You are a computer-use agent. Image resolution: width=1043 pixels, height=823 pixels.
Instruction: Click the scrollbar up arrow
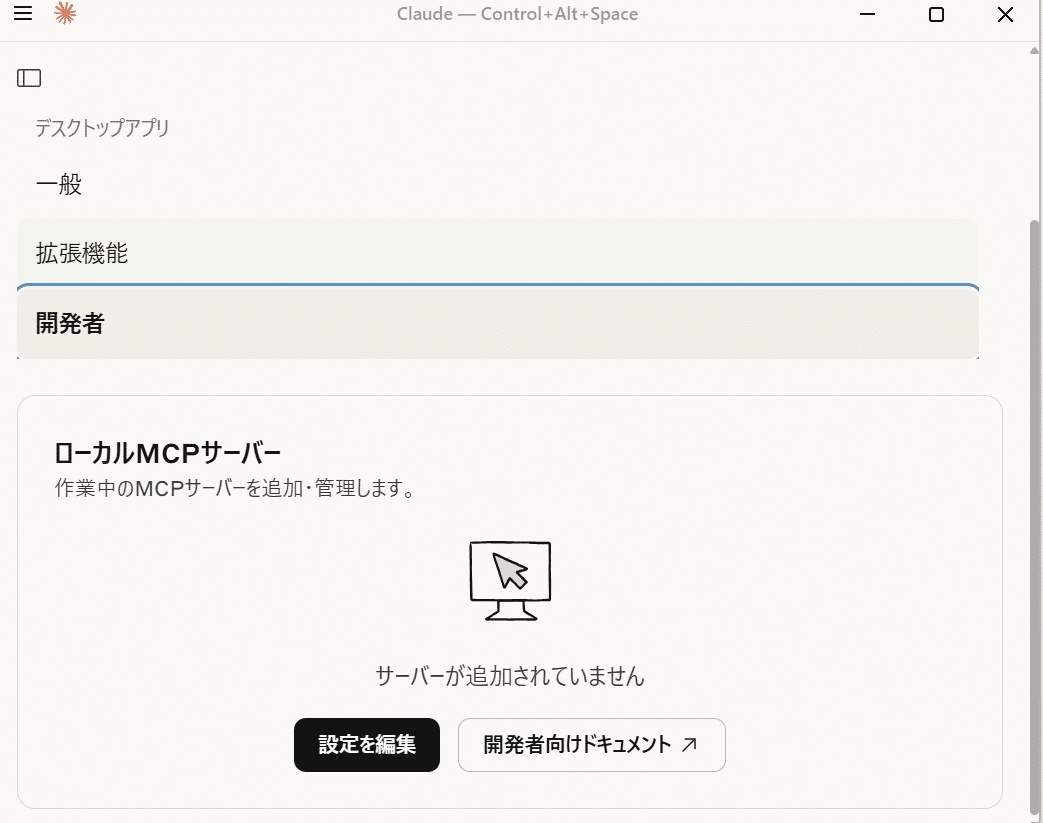pos(1034,51)
